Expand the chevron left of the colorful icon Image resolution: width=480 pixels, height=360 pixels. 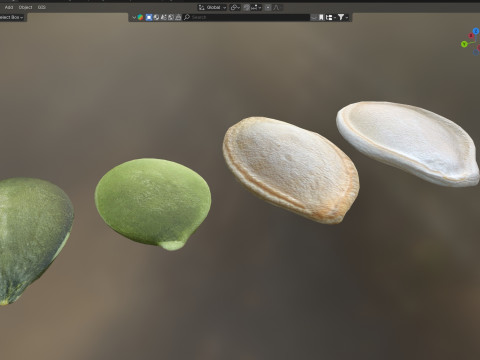pos(134,17)
